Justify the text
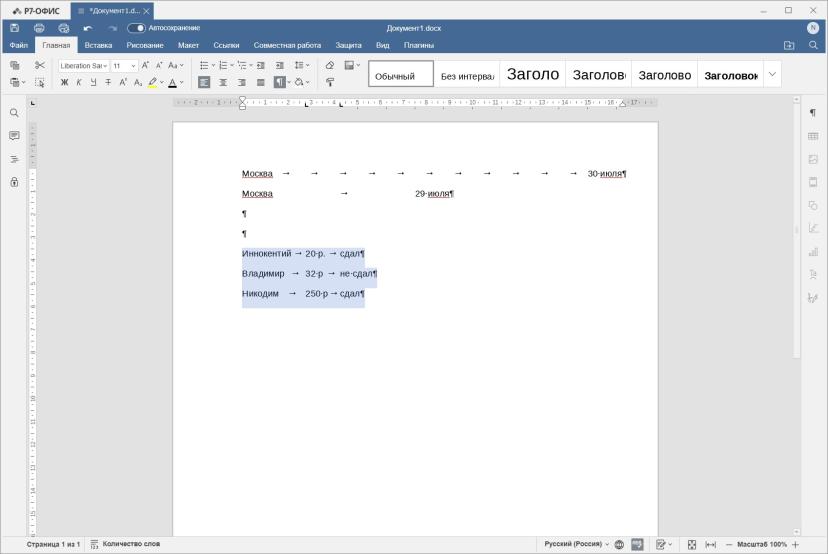 pos(261,82)
